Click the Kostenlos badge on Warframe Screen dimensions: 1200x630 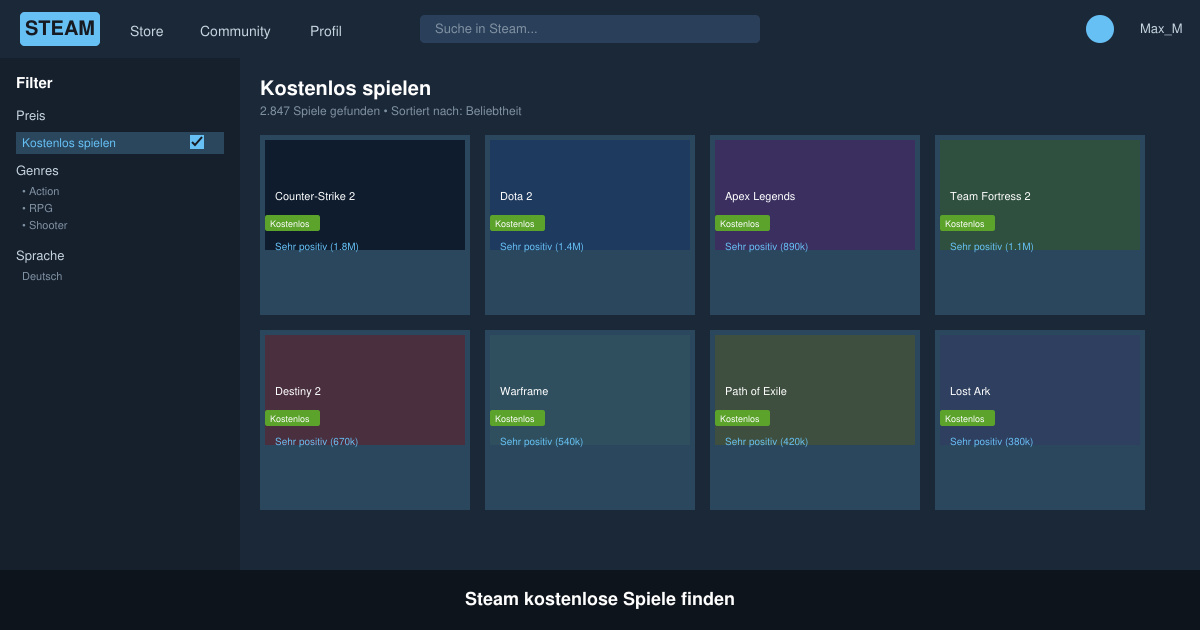click(517, 418)
